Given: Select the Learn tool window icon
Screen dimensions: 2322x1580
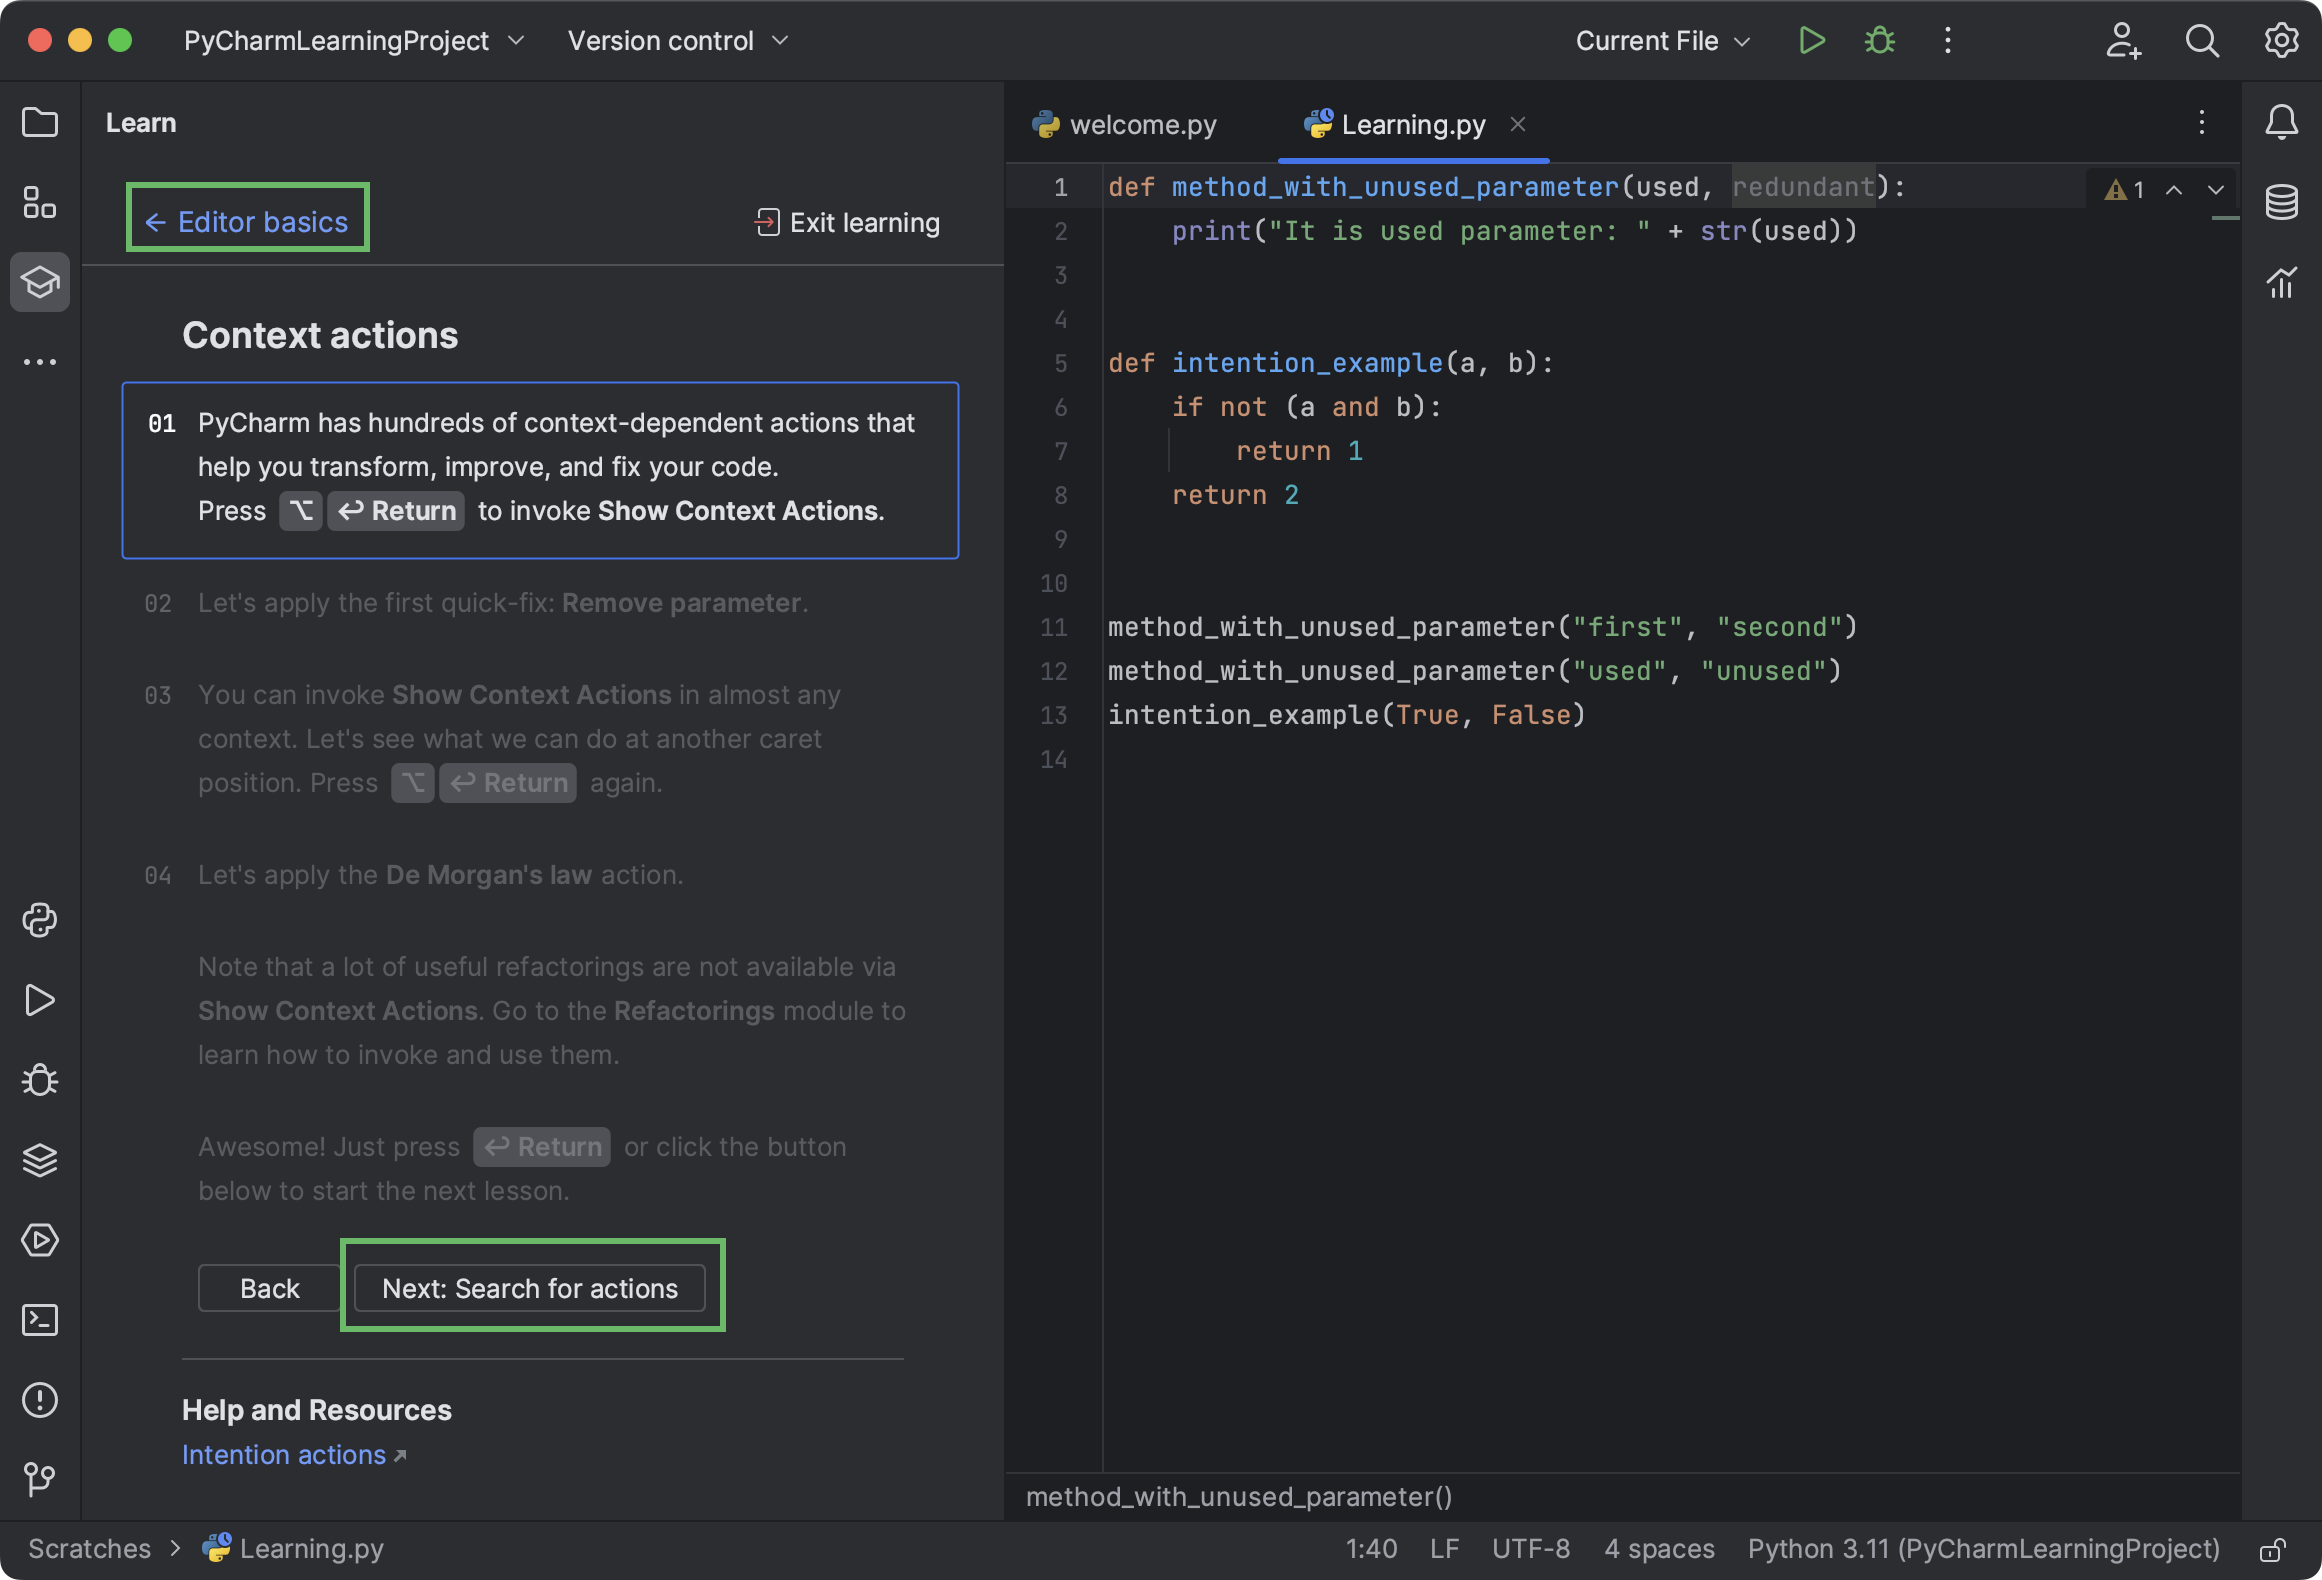Looking at the screenshot, I should pos(40,282).
